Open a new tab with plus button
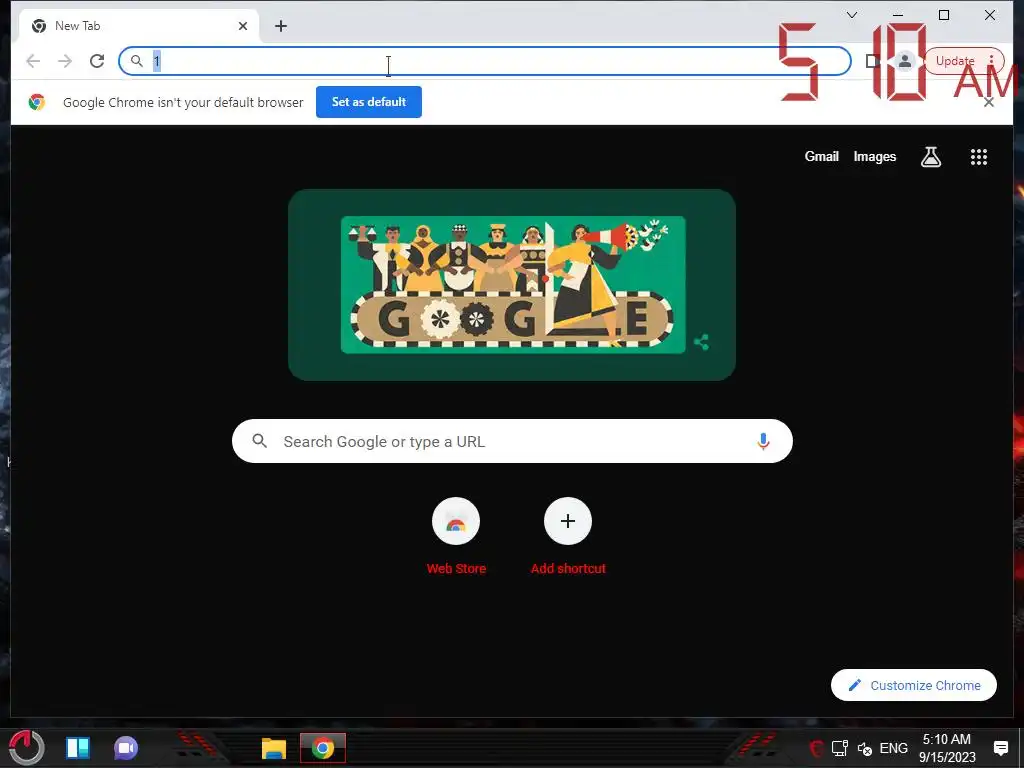The width and height of the screenshot is (1024, 768). [x=281, y=26]
